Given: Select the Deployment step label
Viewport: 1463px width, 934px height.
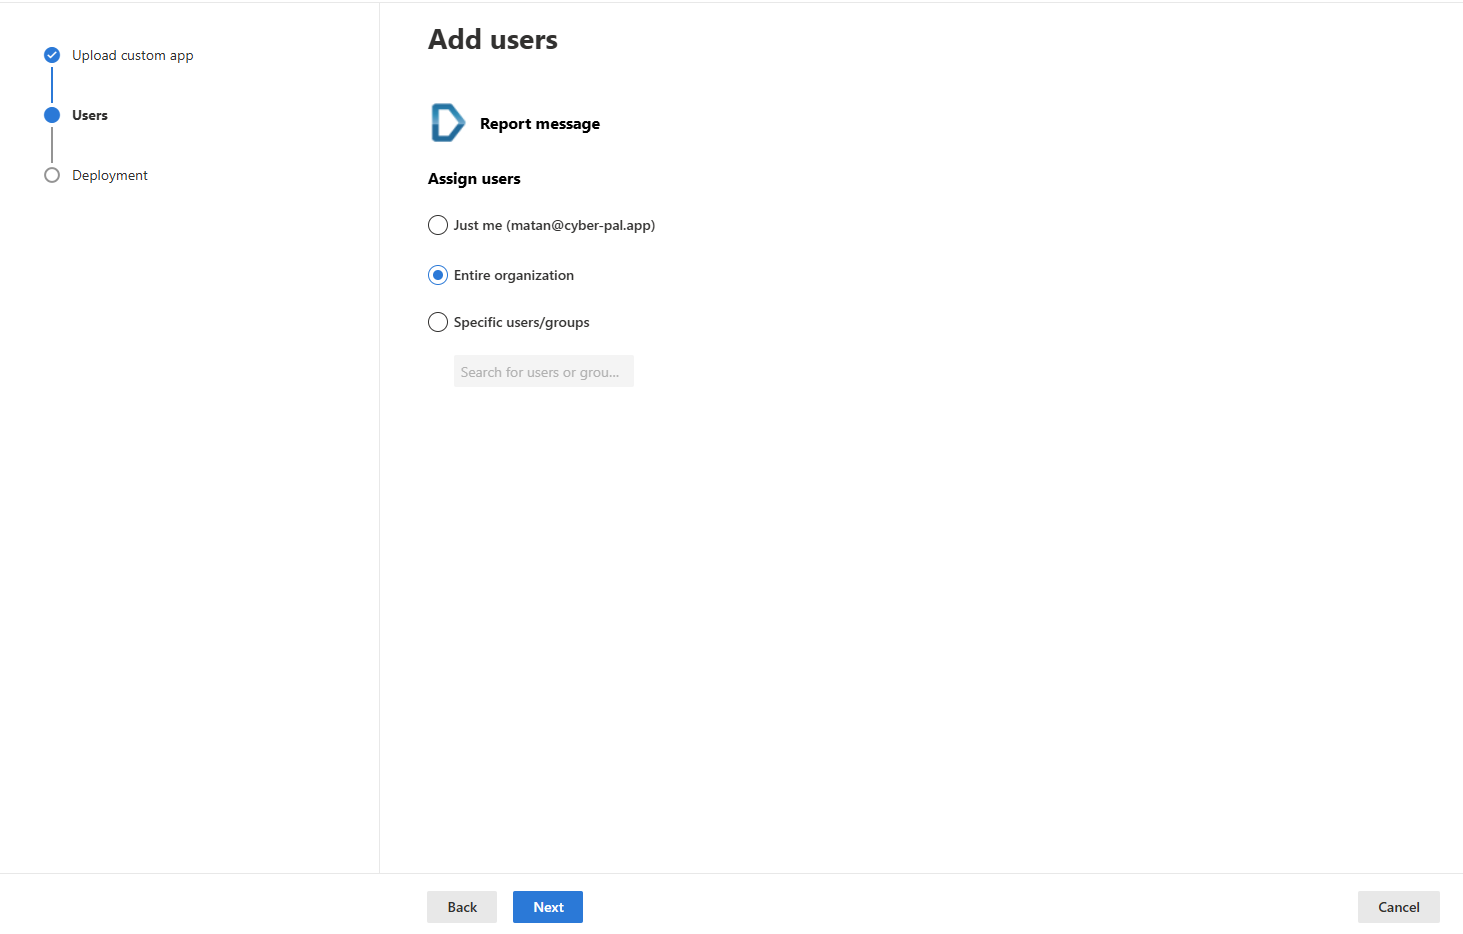Looking at the screenshot, I should click(110, 175).
